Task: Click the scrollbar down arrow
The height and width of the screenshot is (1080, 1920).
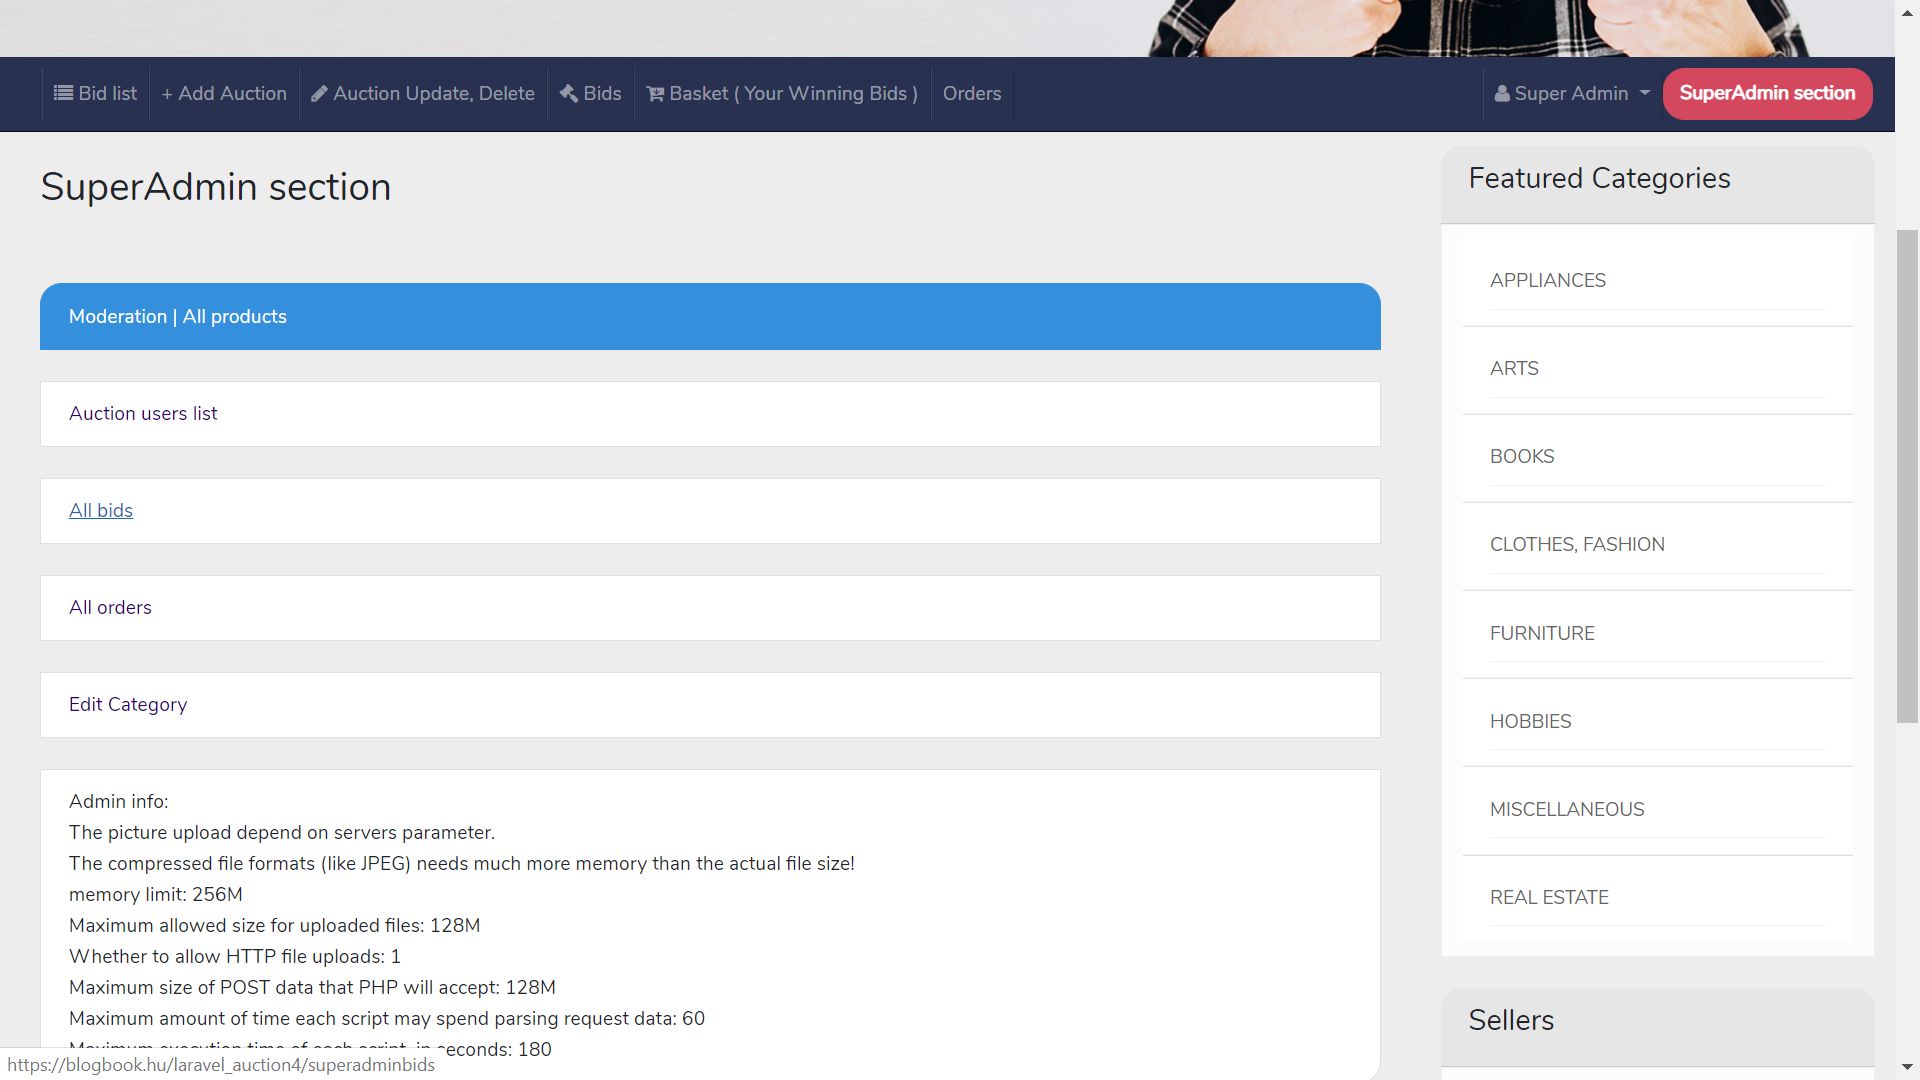Action: [1907, 1068]
